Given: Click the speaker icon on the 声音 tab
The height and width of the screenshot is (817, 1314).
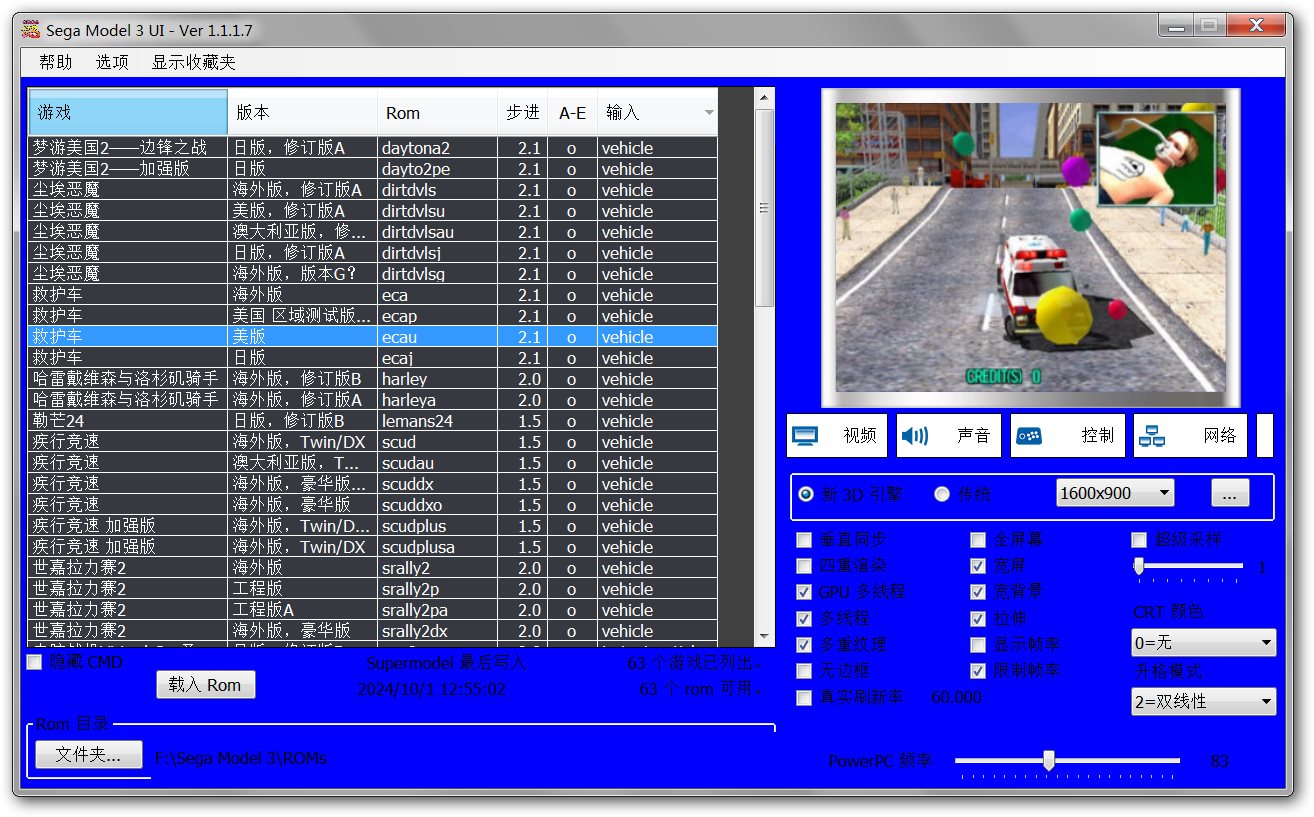Looking at the screenshot, I should (x=914, y=436).
